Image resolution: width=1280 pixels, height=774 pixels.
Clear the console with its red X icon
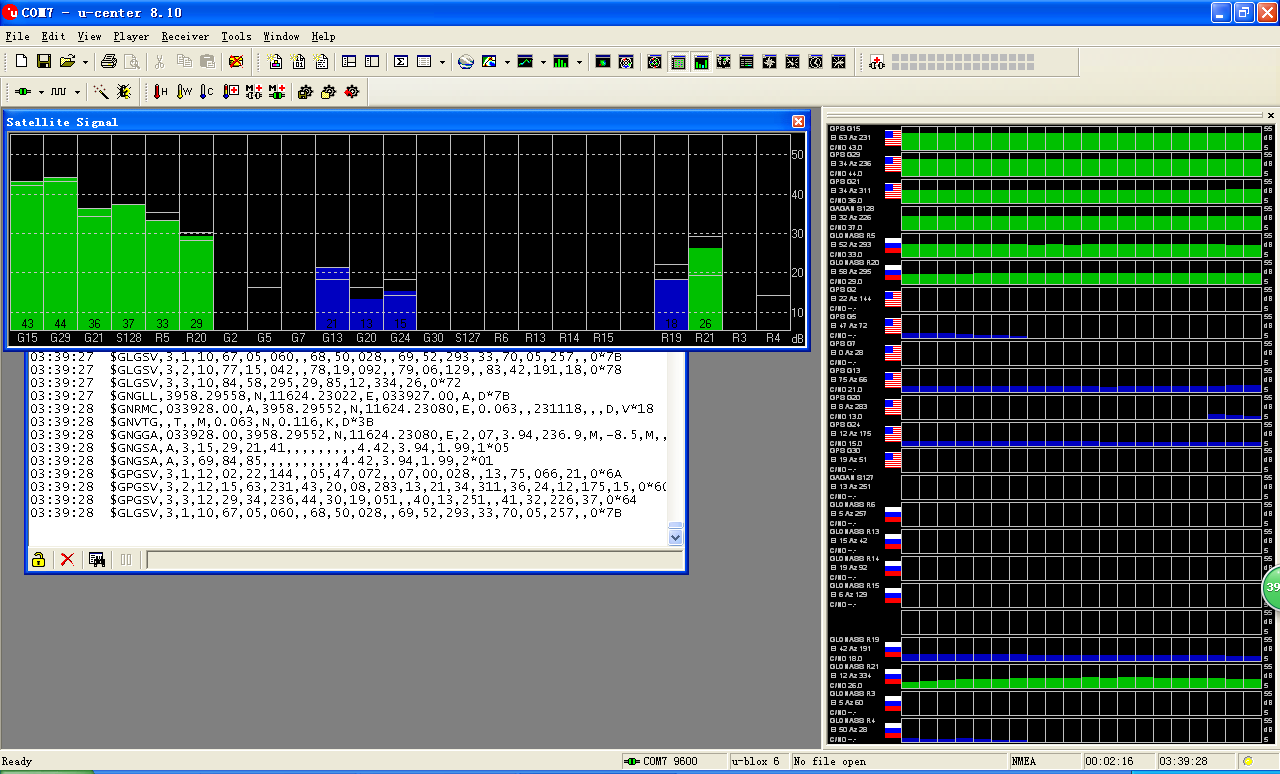67,559
